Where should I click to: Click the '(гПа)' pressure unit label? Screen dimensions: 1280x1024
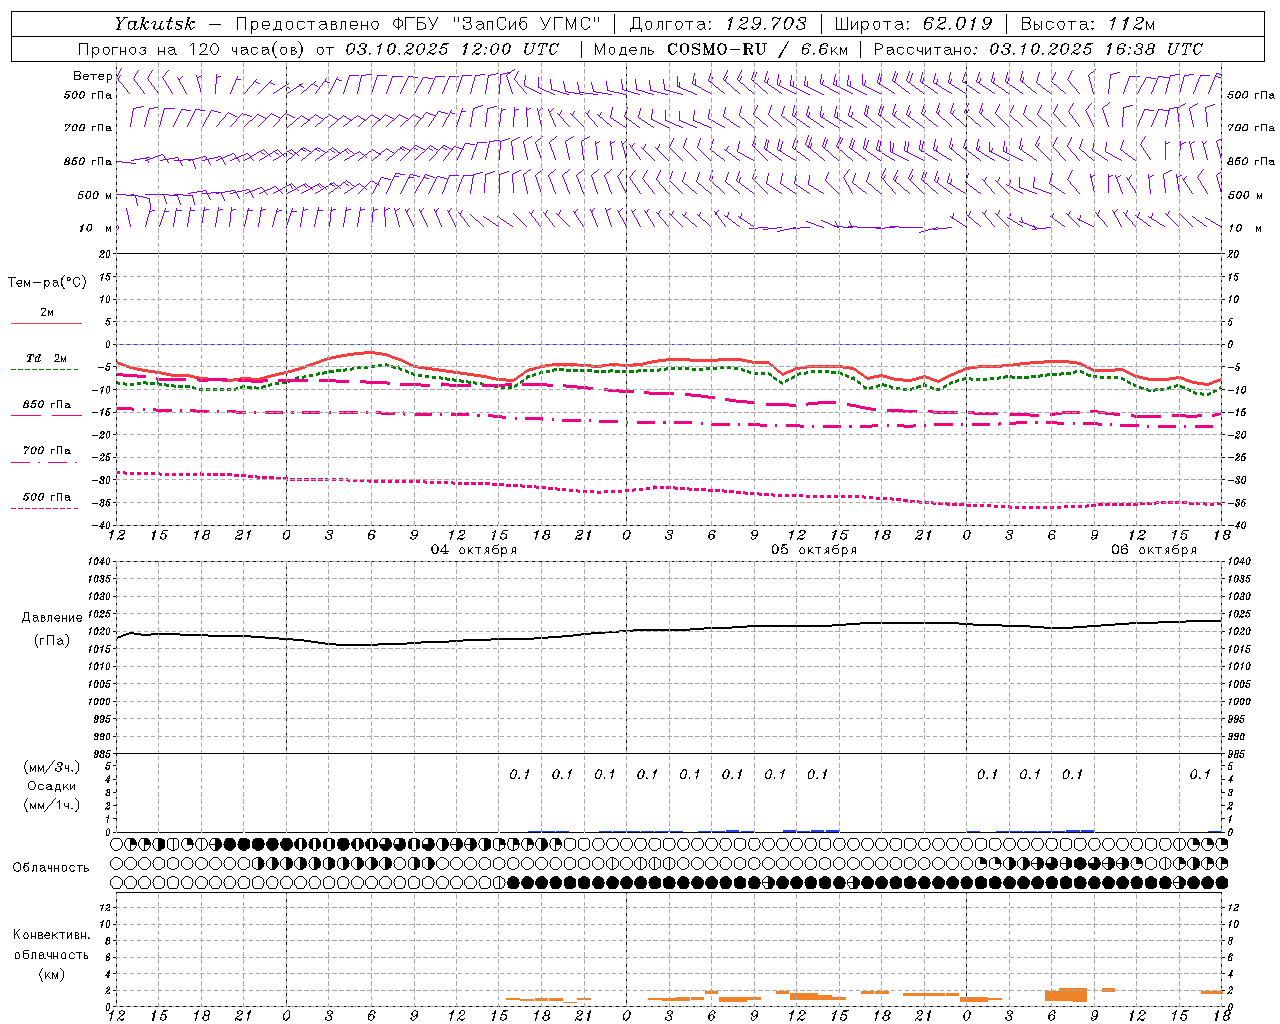coord(52,641)
